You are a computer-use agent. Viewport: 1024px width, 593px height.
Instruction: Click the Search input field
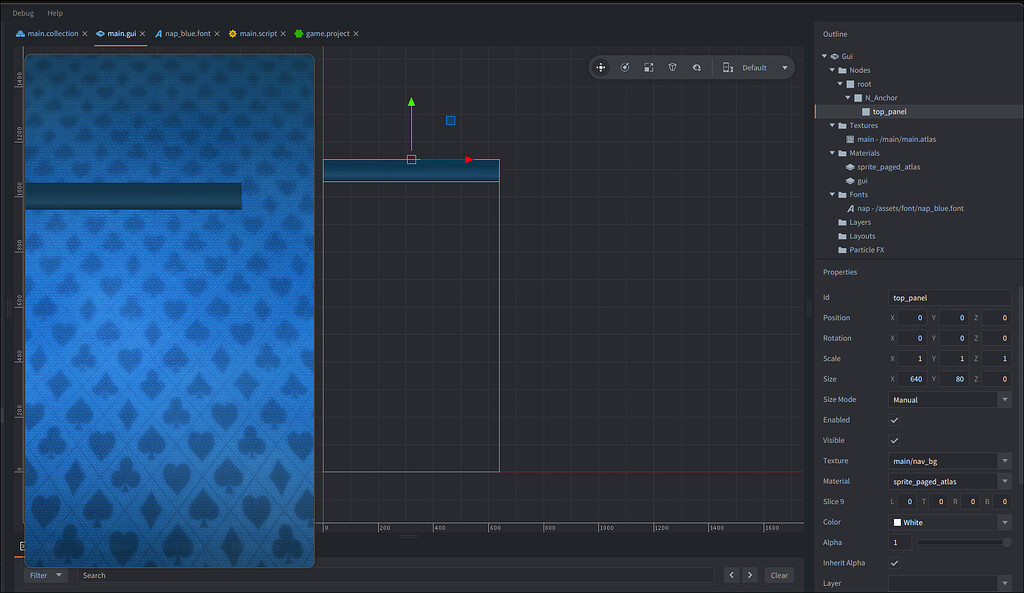coord(150,575)
